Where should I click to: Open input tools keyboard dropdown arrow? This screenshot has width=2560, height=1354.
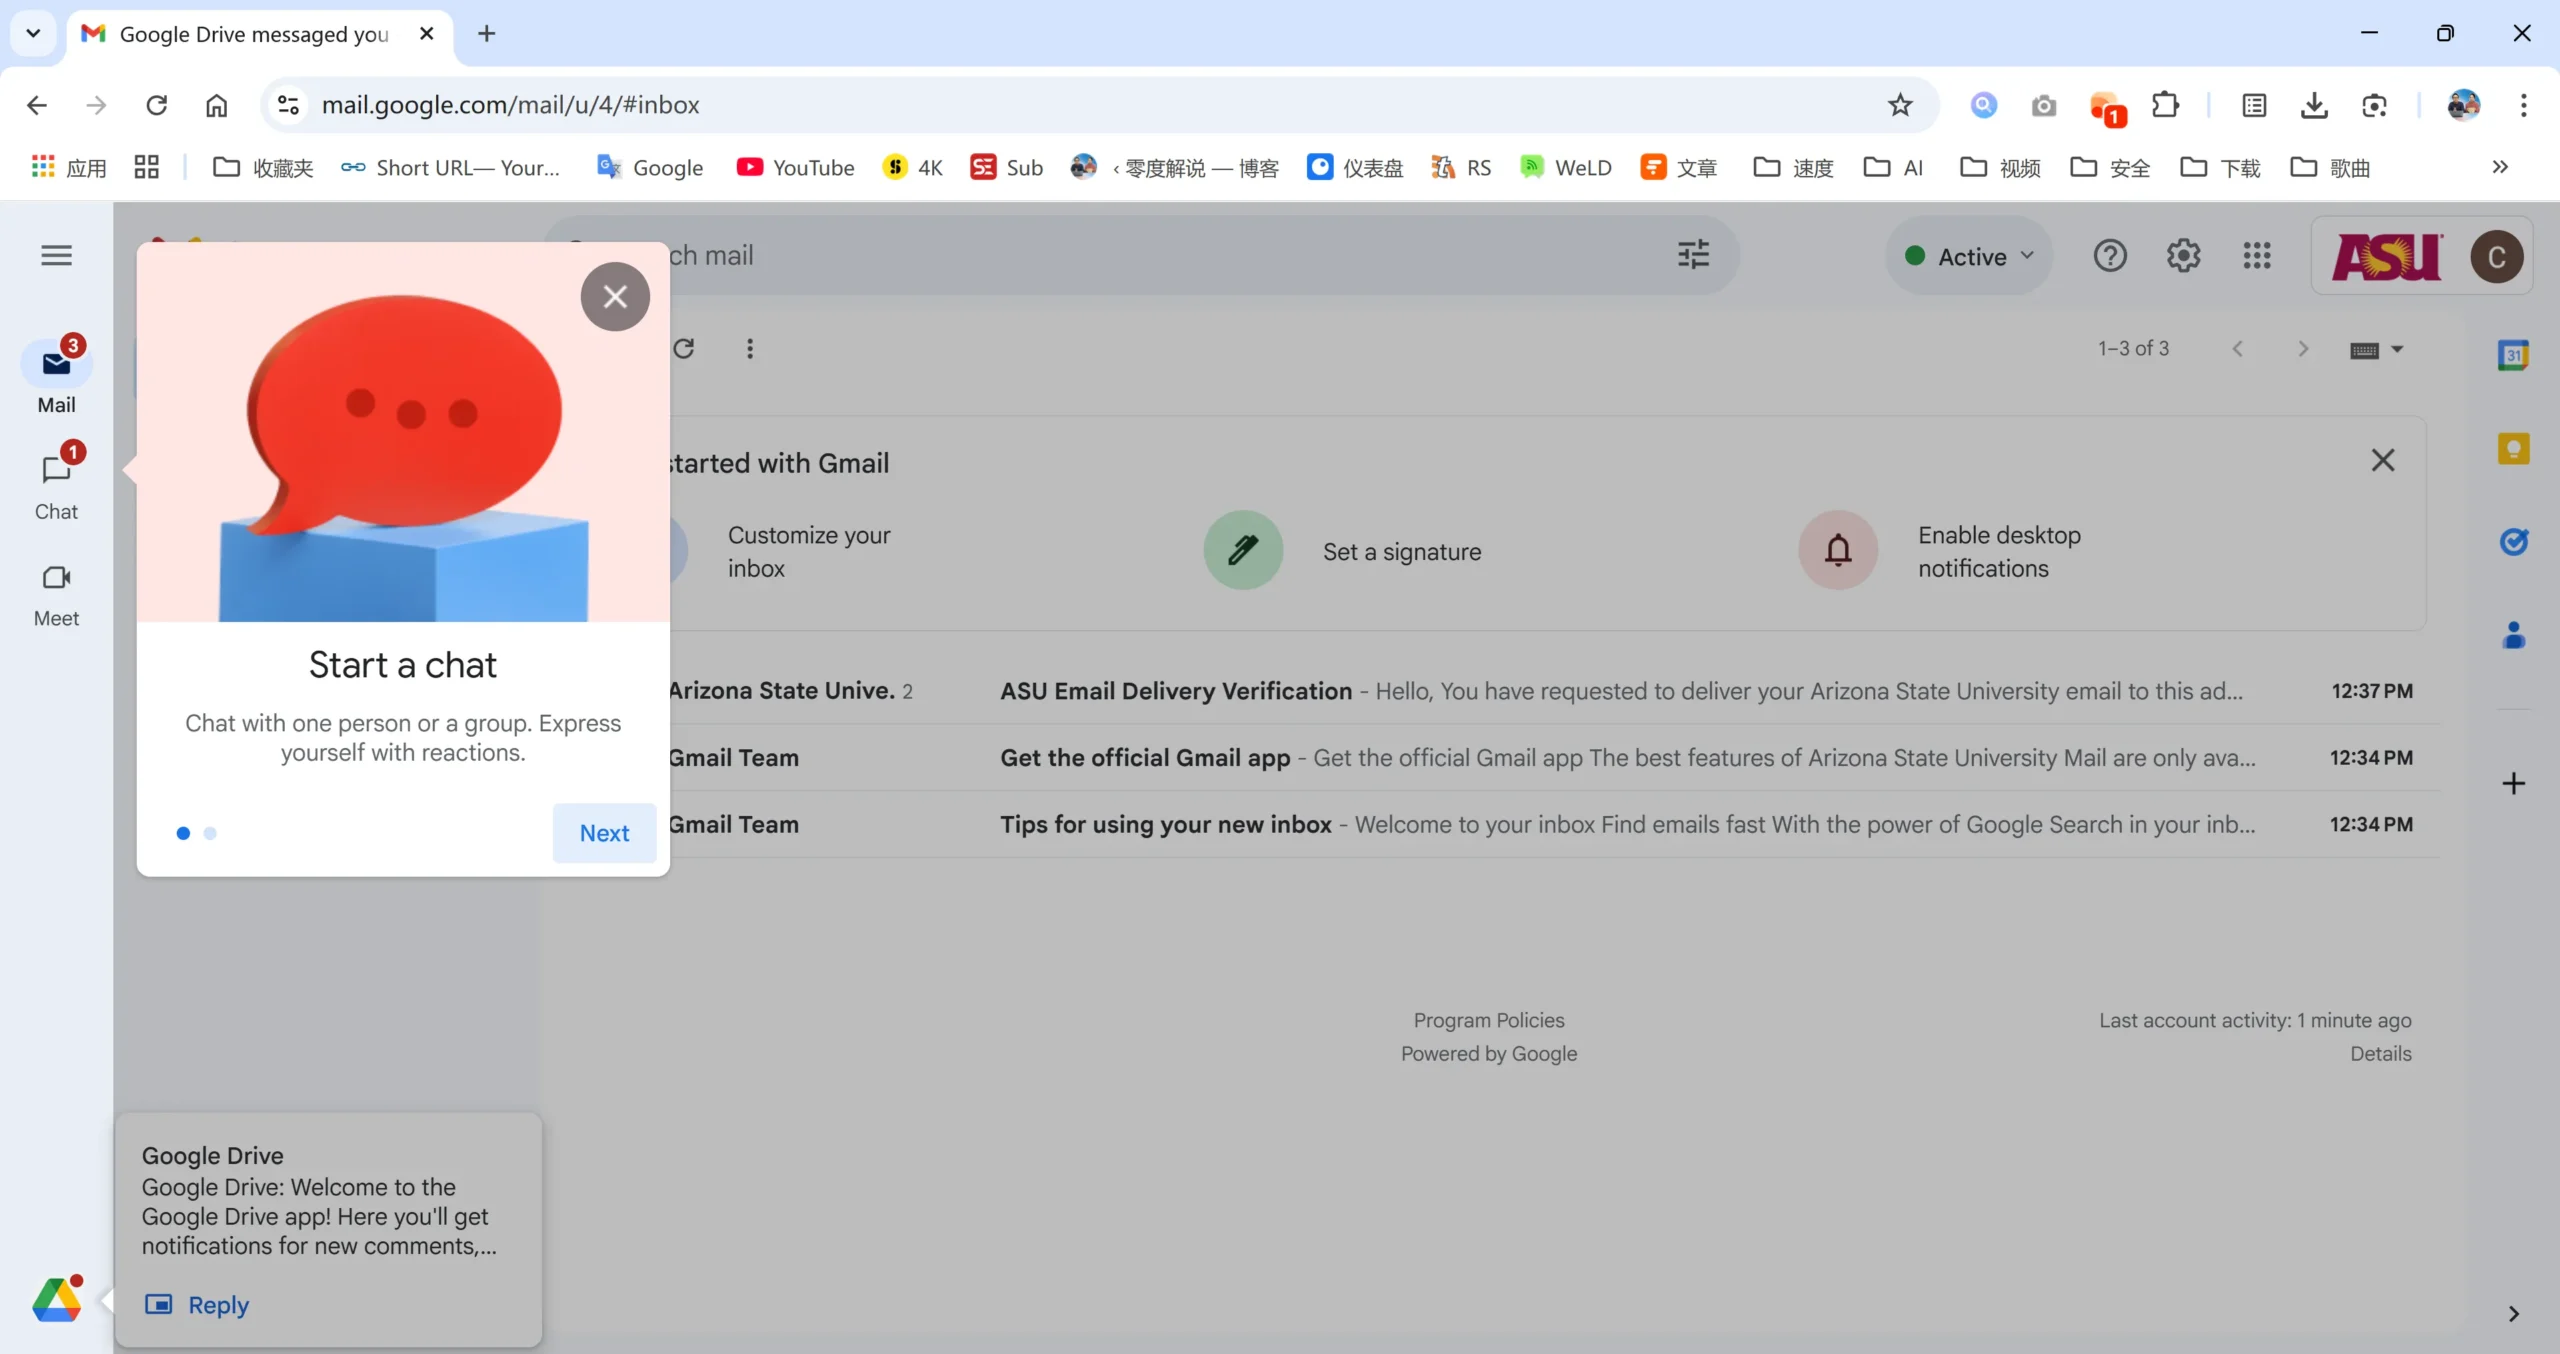click(2396, 349)
